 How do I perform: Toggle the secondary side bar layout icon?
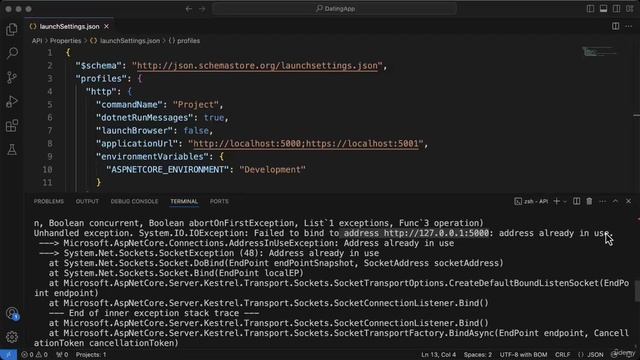(x=616, y=9)
